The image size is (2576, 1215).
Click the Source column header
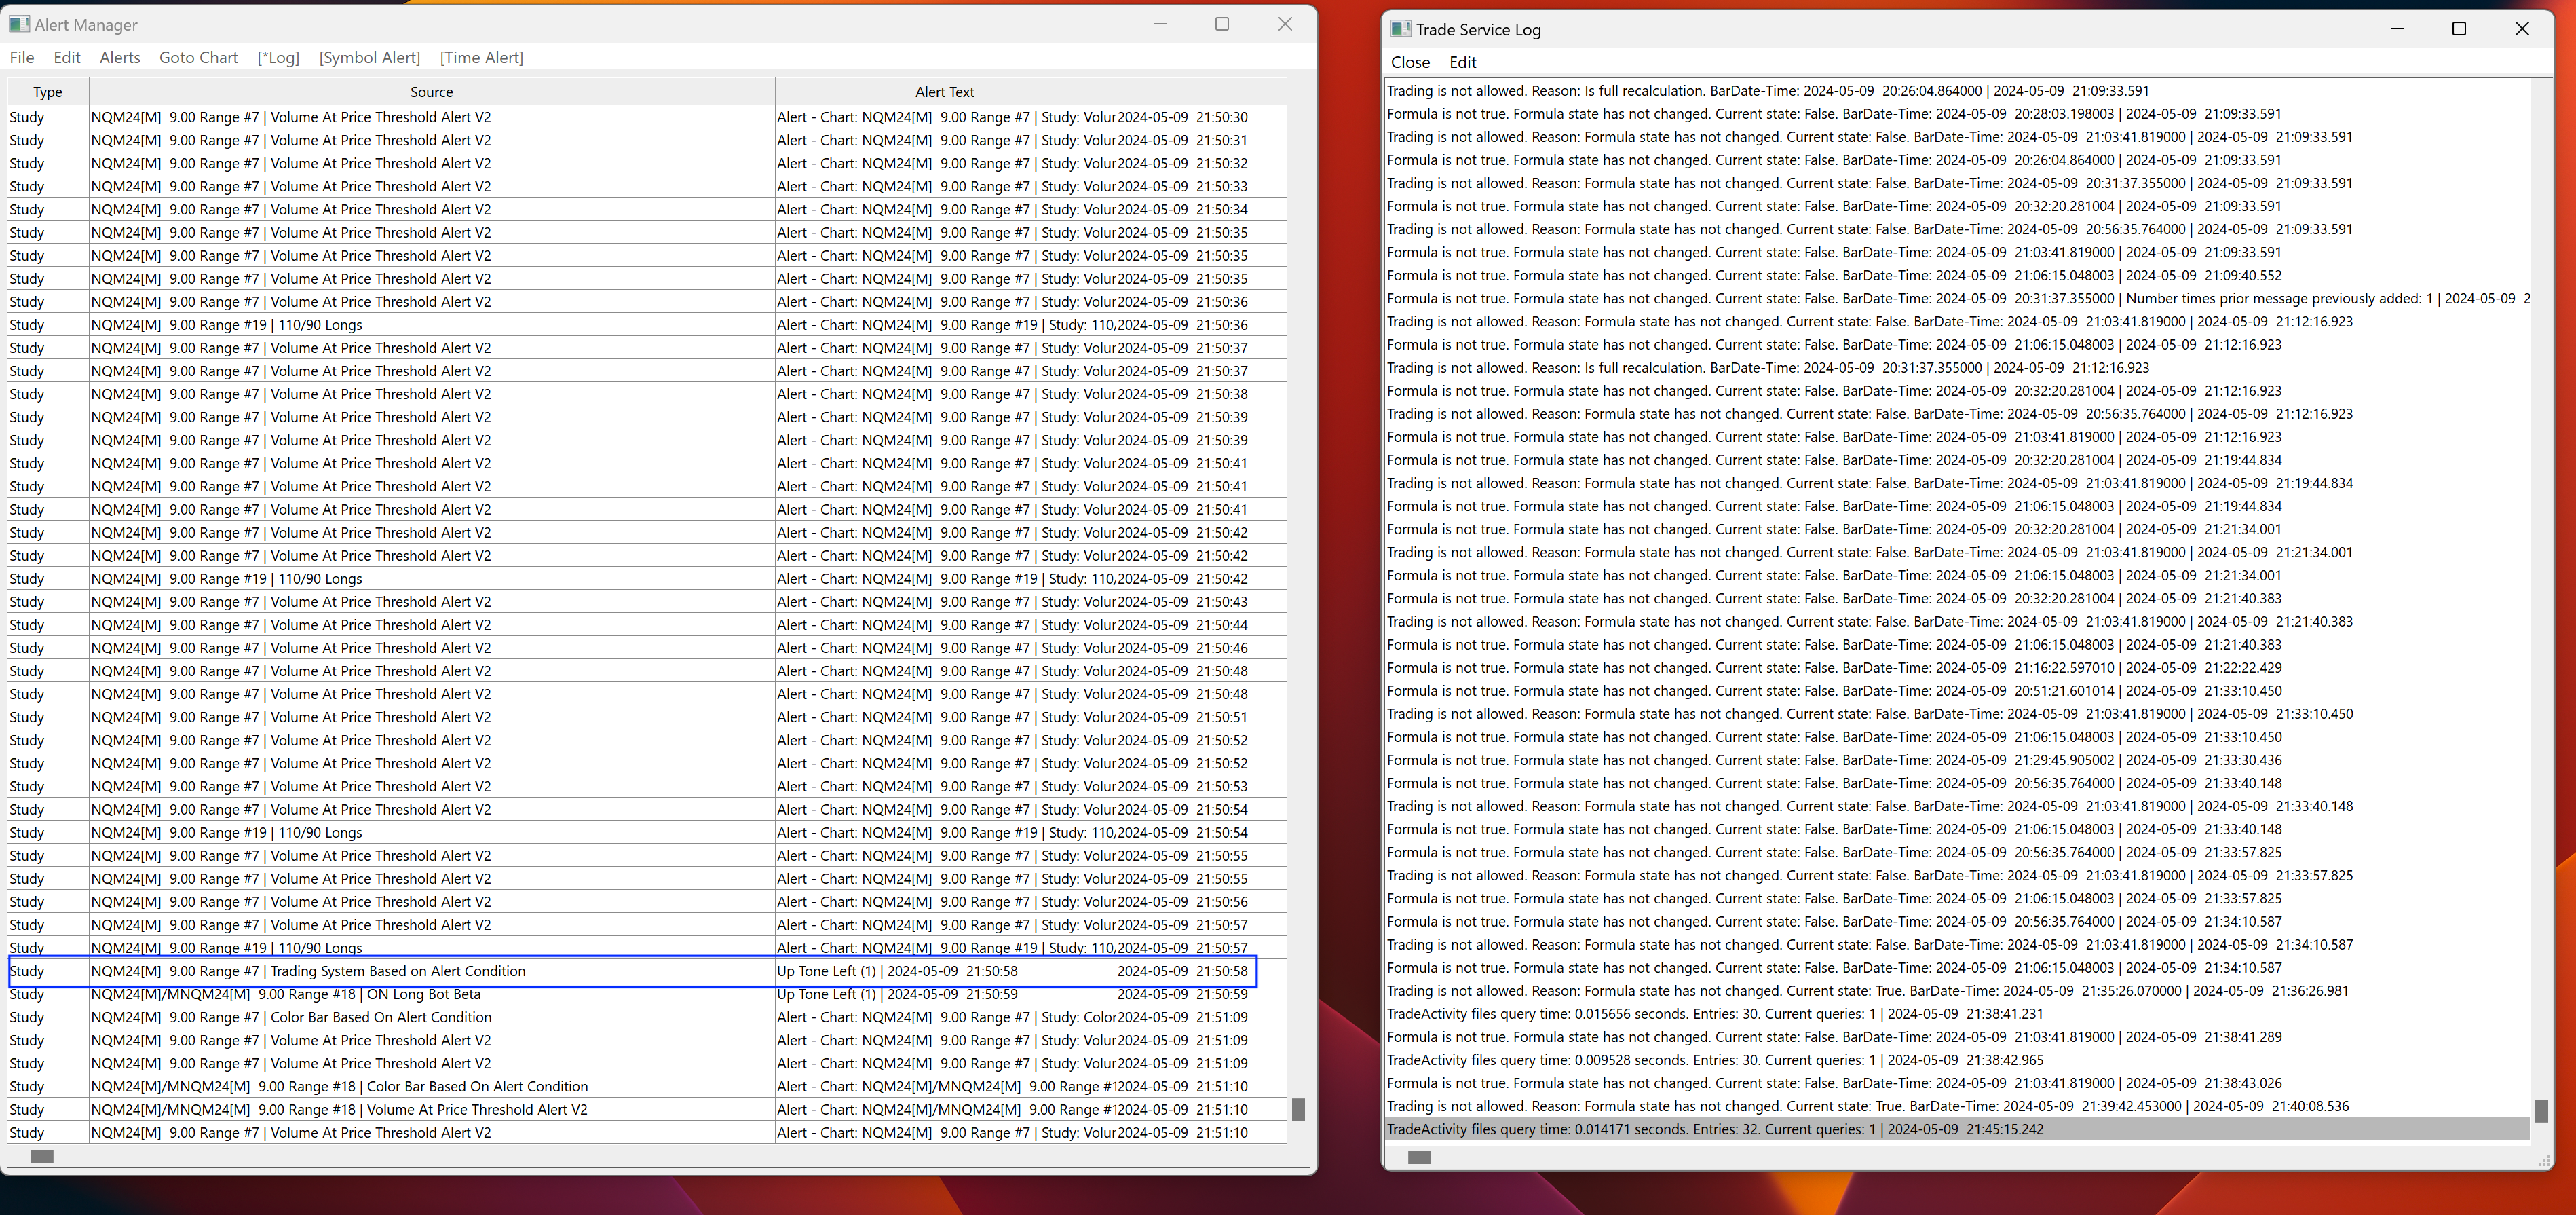click(431, 92)
